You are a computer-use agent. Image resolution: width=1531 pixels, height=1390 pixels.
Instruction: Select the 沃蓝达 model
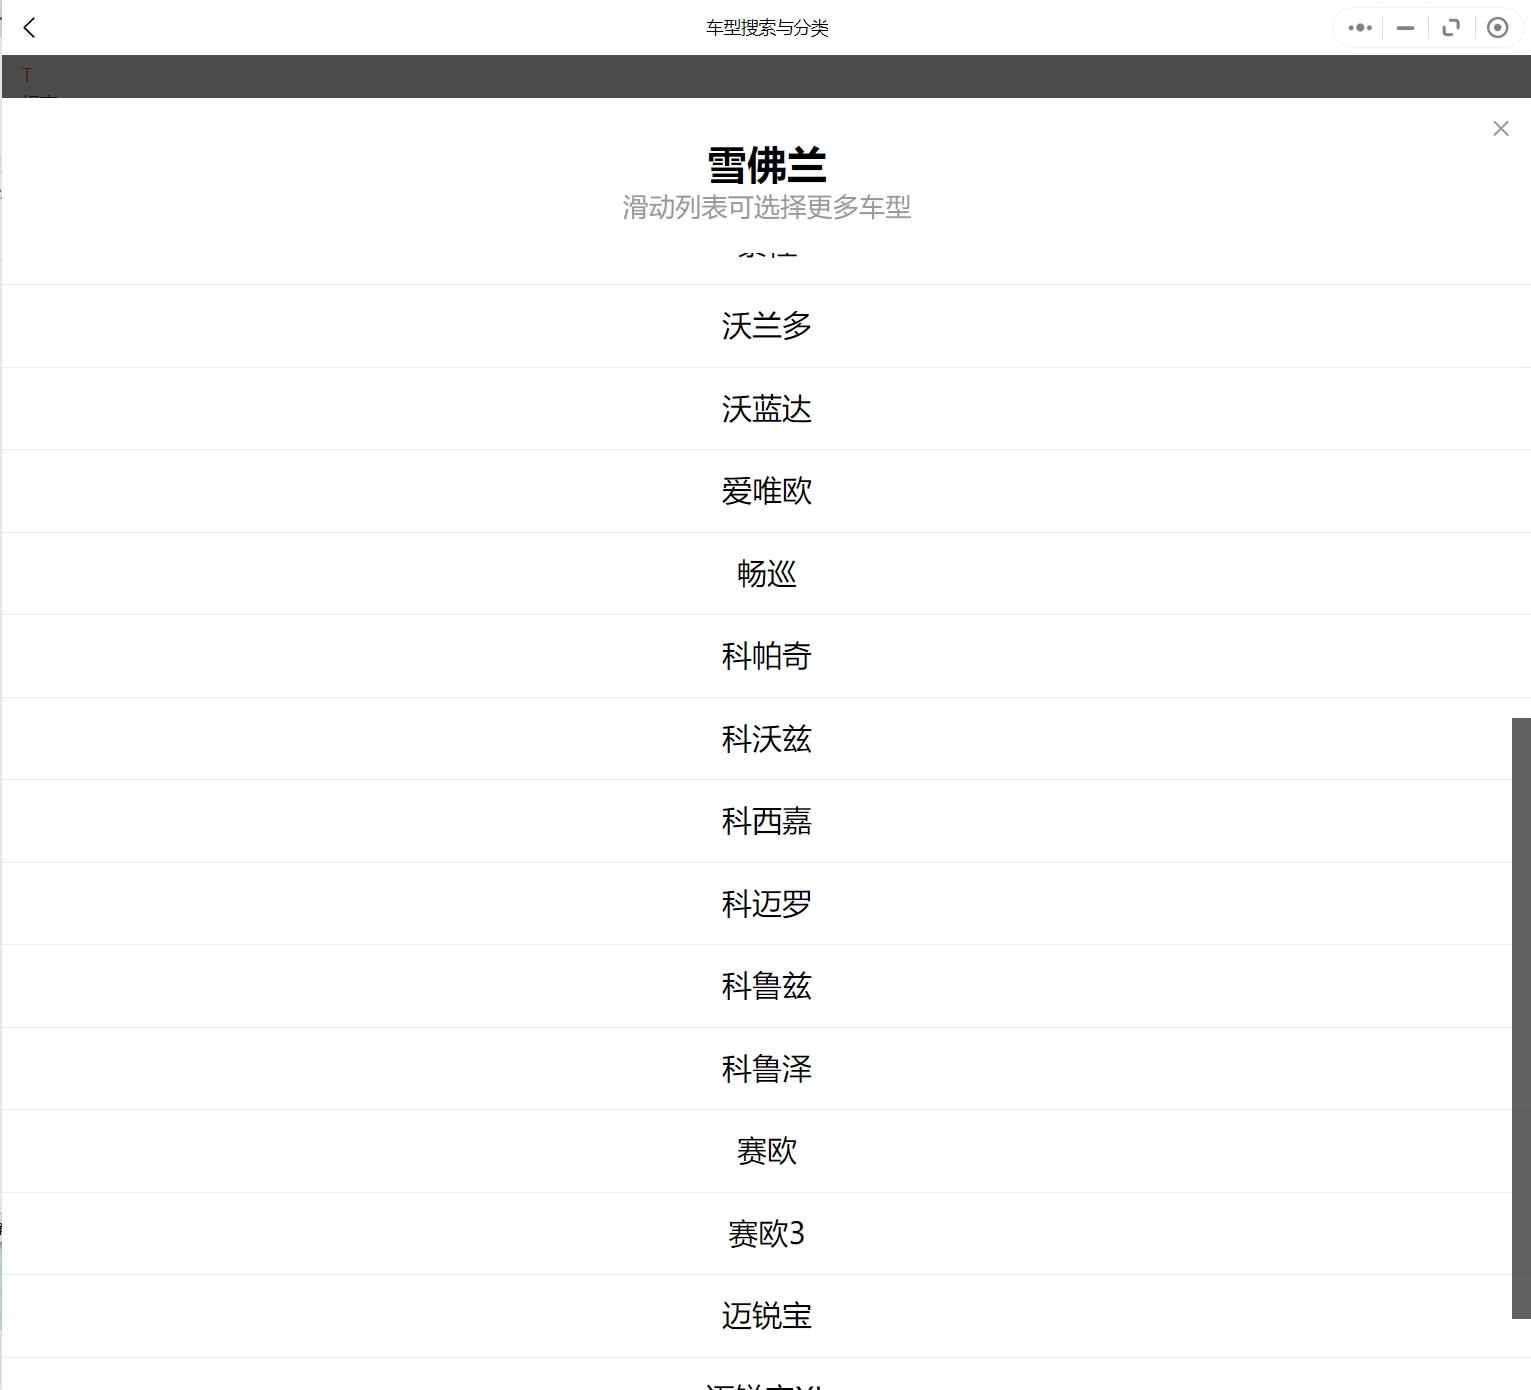pos(766,408)
